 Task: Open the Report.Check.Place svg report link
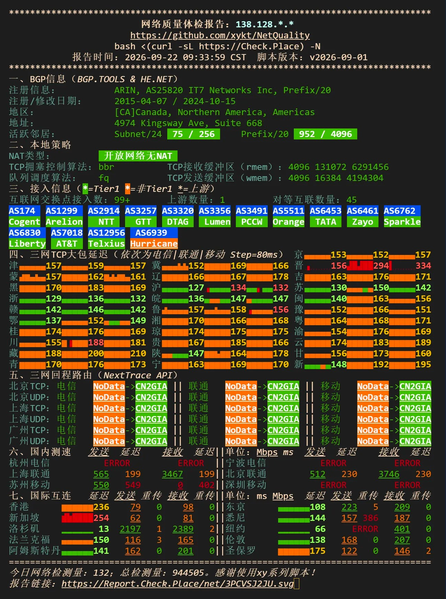178,584
